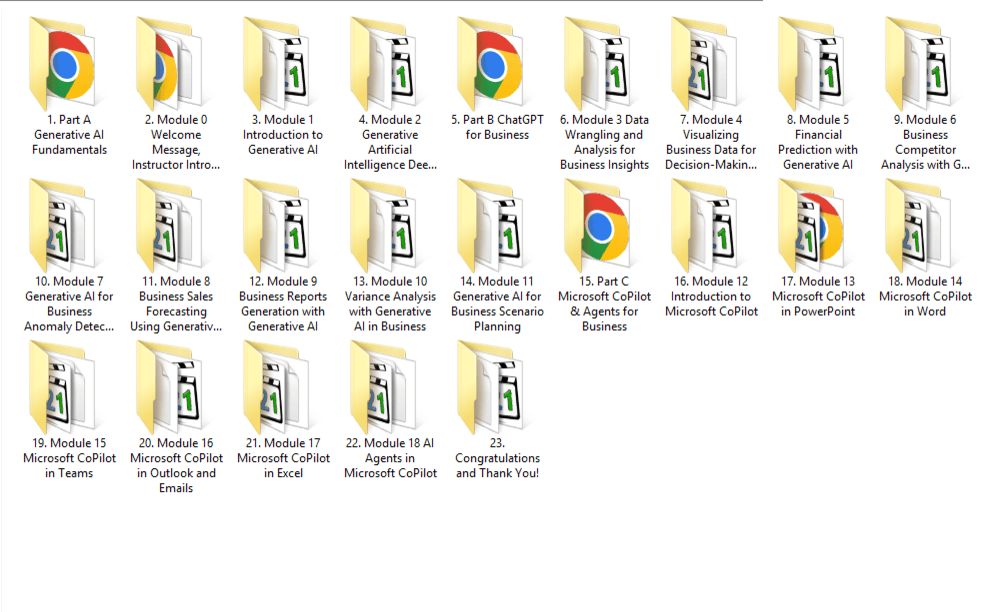Click the label "15. Part C Microsoft CoPilot & Agents for Business"
Image resolution: width=987 pixels, height=612 pixels.
604,304
